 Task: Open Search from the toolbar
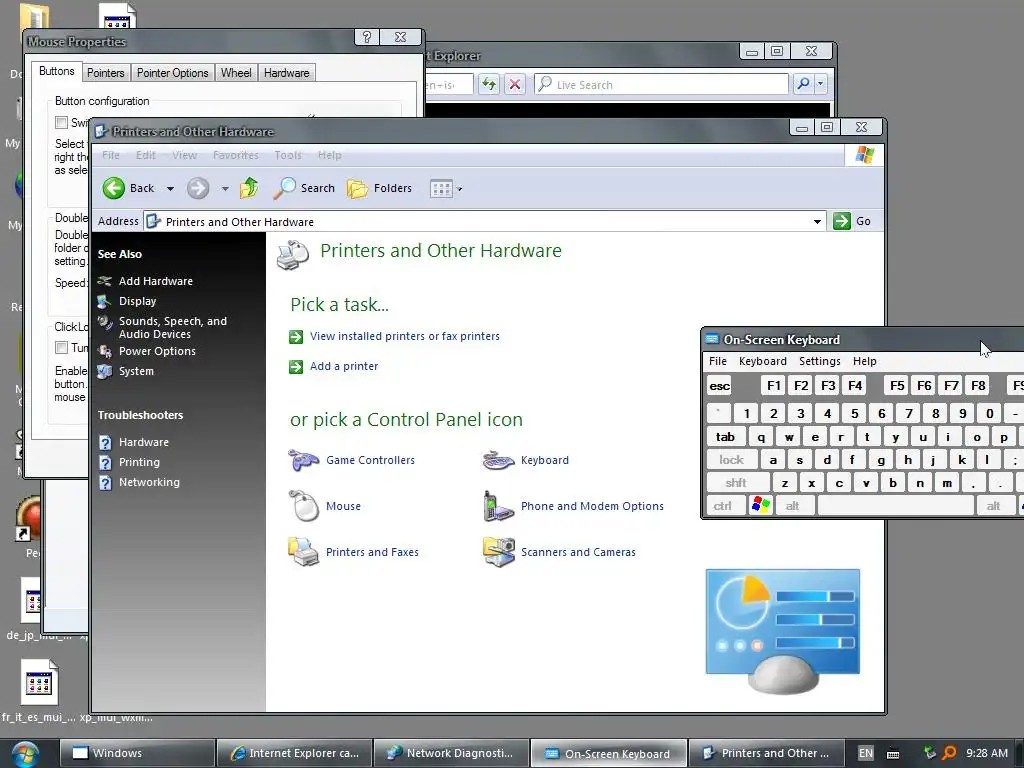pyautogui.click(x=304, y=188)
